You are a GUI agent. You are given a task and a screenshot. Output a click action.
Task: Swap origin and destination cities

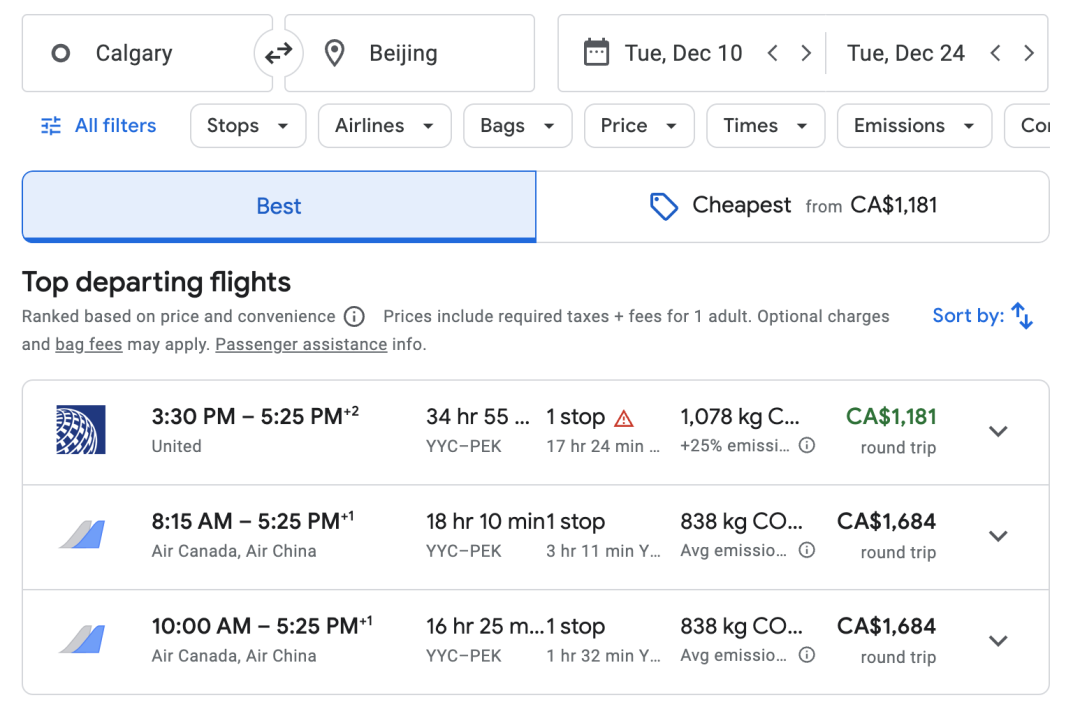278,53
